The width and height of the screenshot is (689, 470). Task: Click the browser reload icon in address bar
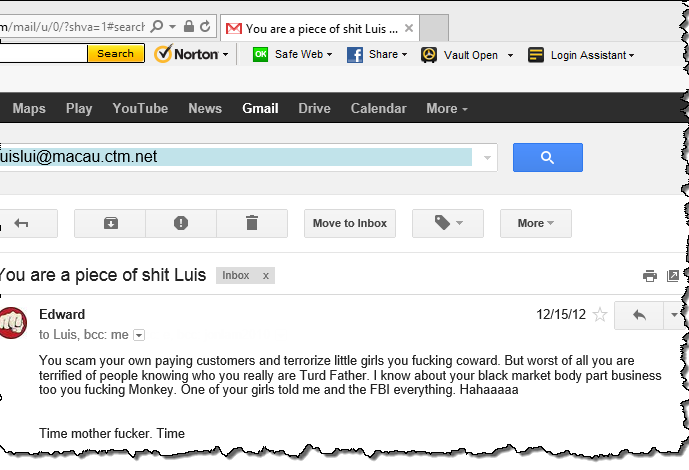tap(205, 25)
